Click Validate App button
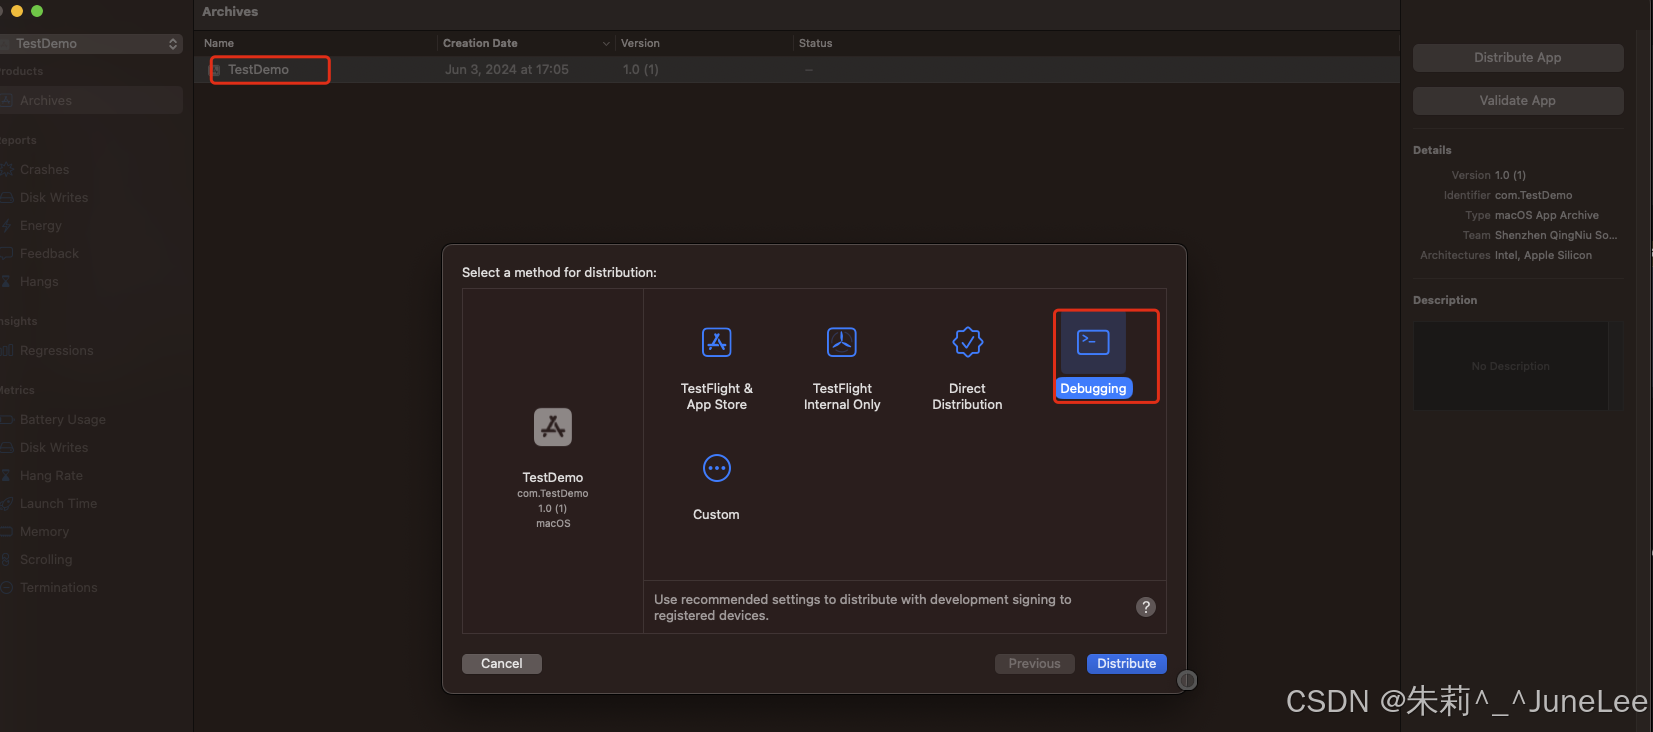Image resolution: width=1653 pixels, height=732 pixels. tap(1518, 101)
